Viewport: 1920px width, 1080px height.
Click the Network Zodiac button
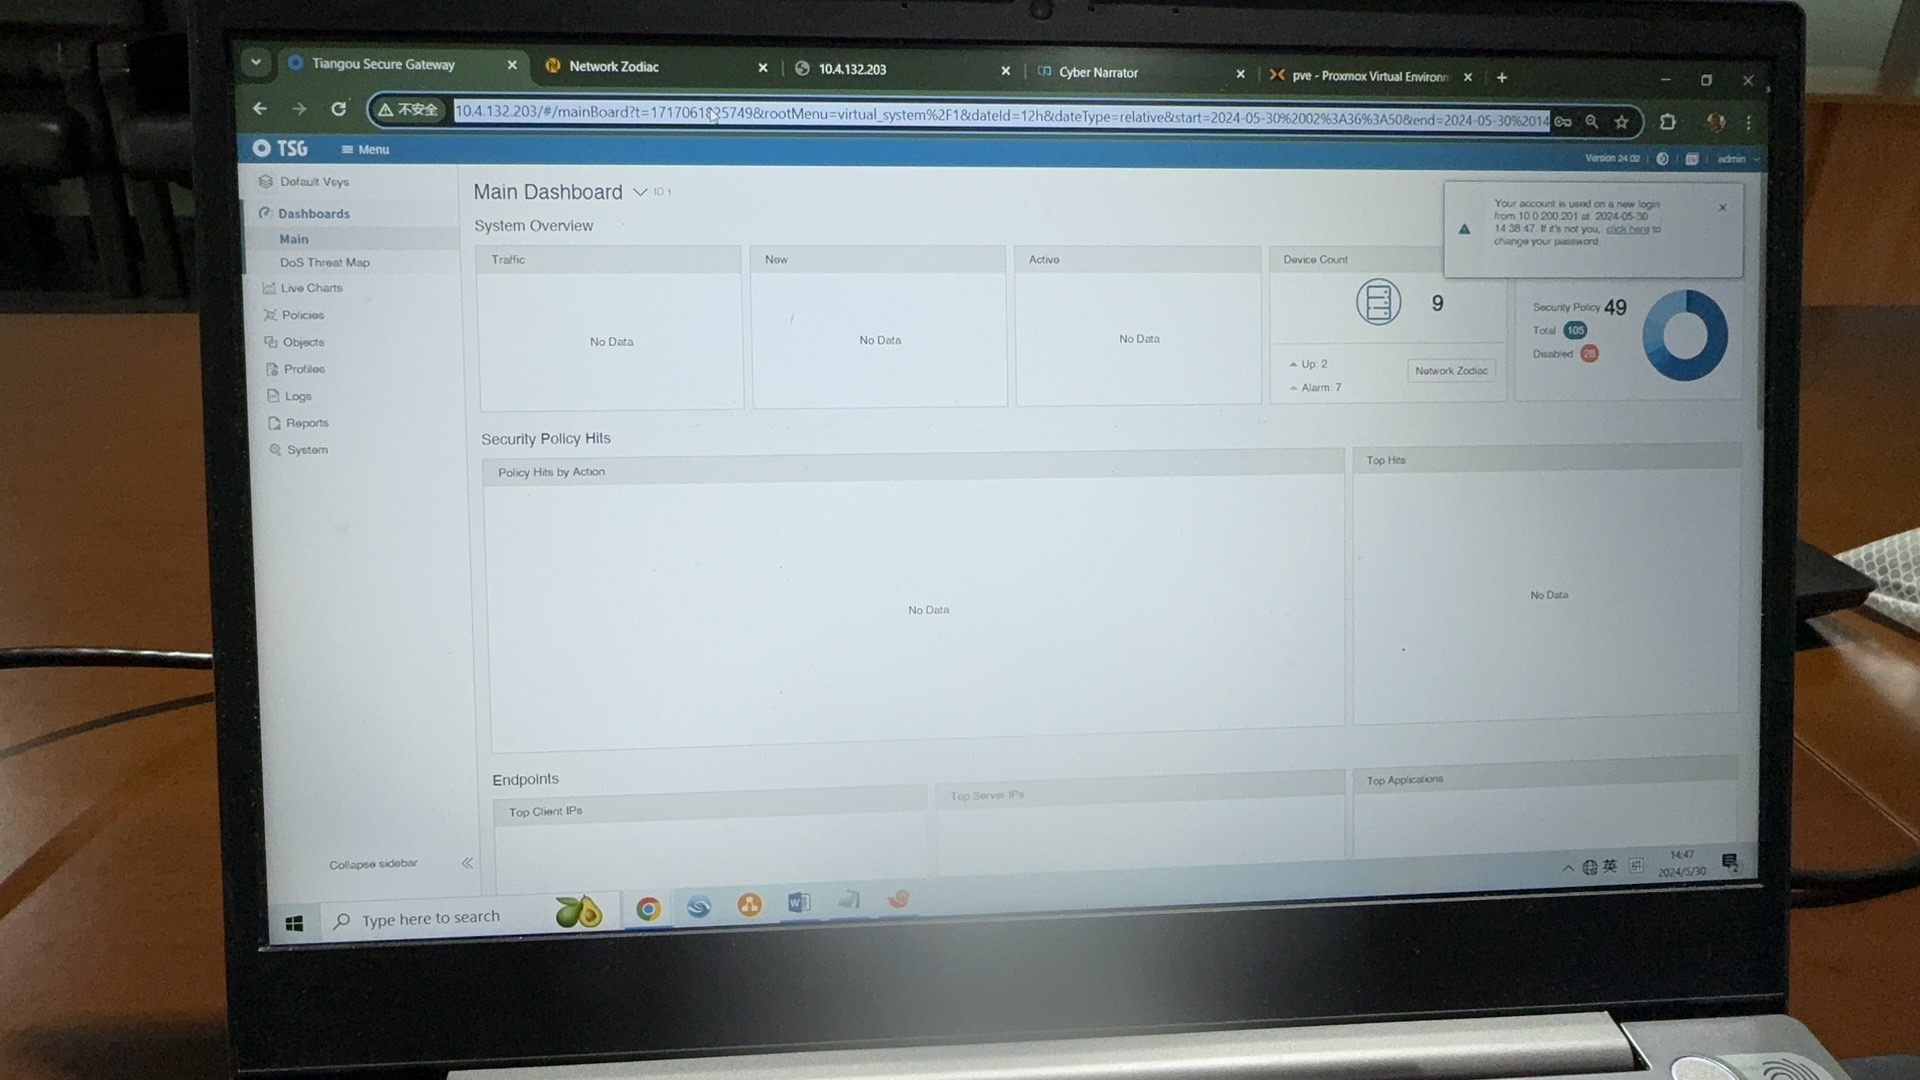[x=1451, y=371]
